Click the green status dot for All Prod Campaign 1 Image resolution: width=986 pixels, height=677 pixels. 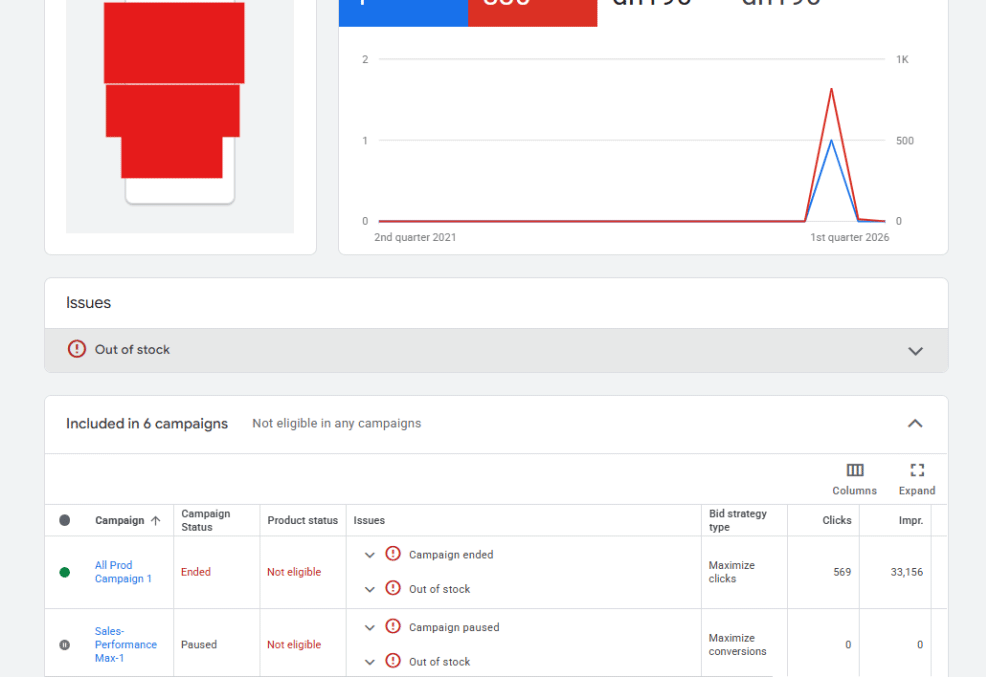[x=65, y=572]
